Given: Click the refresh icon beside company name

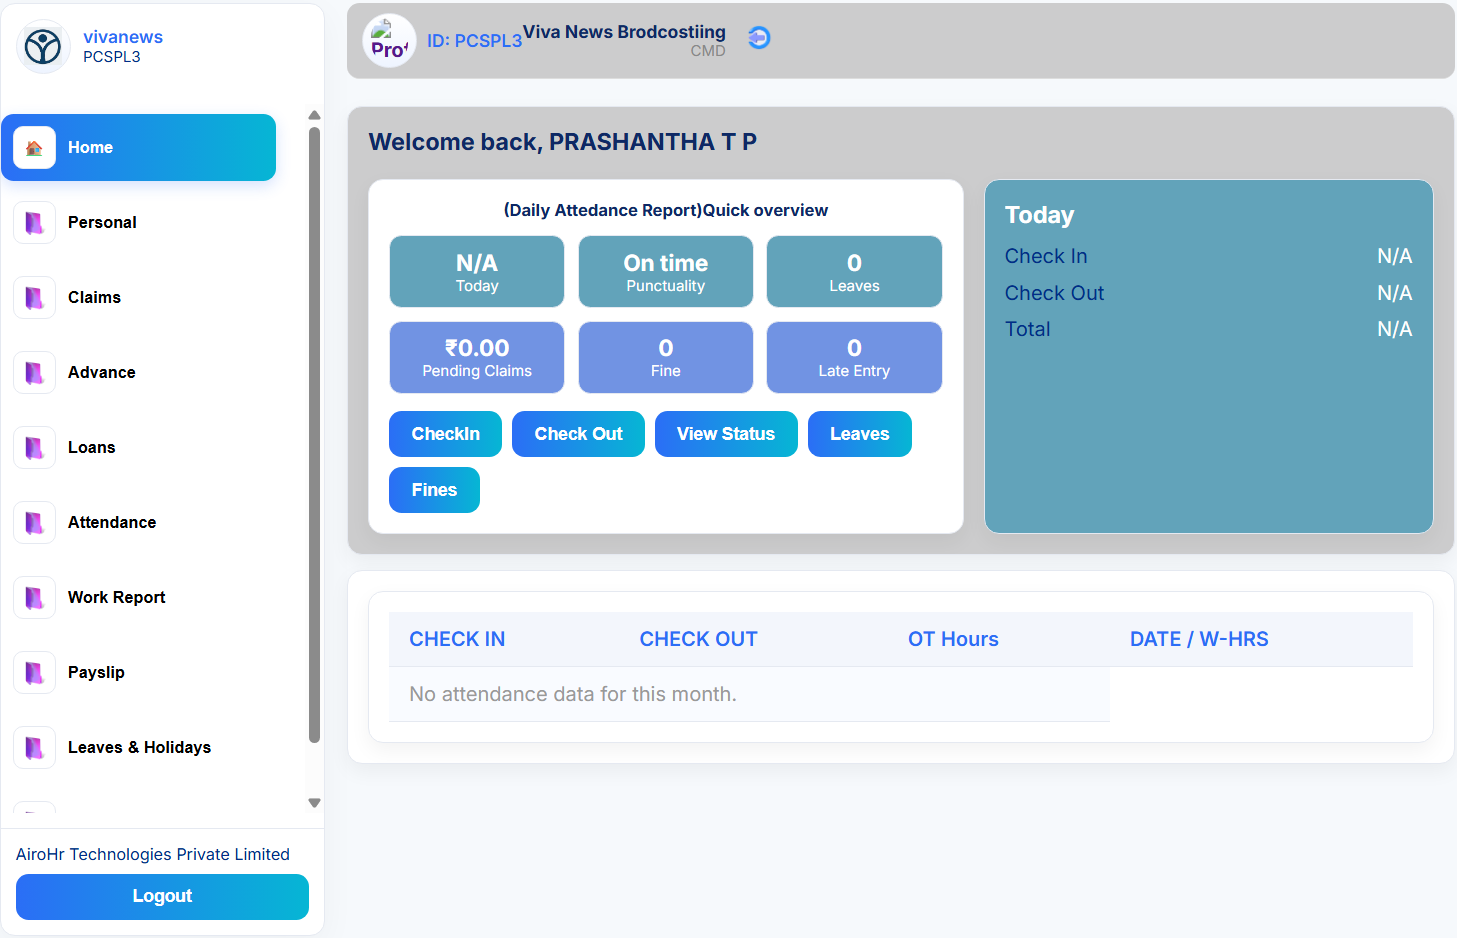Looking at the screenshot, I should (759, 38).
